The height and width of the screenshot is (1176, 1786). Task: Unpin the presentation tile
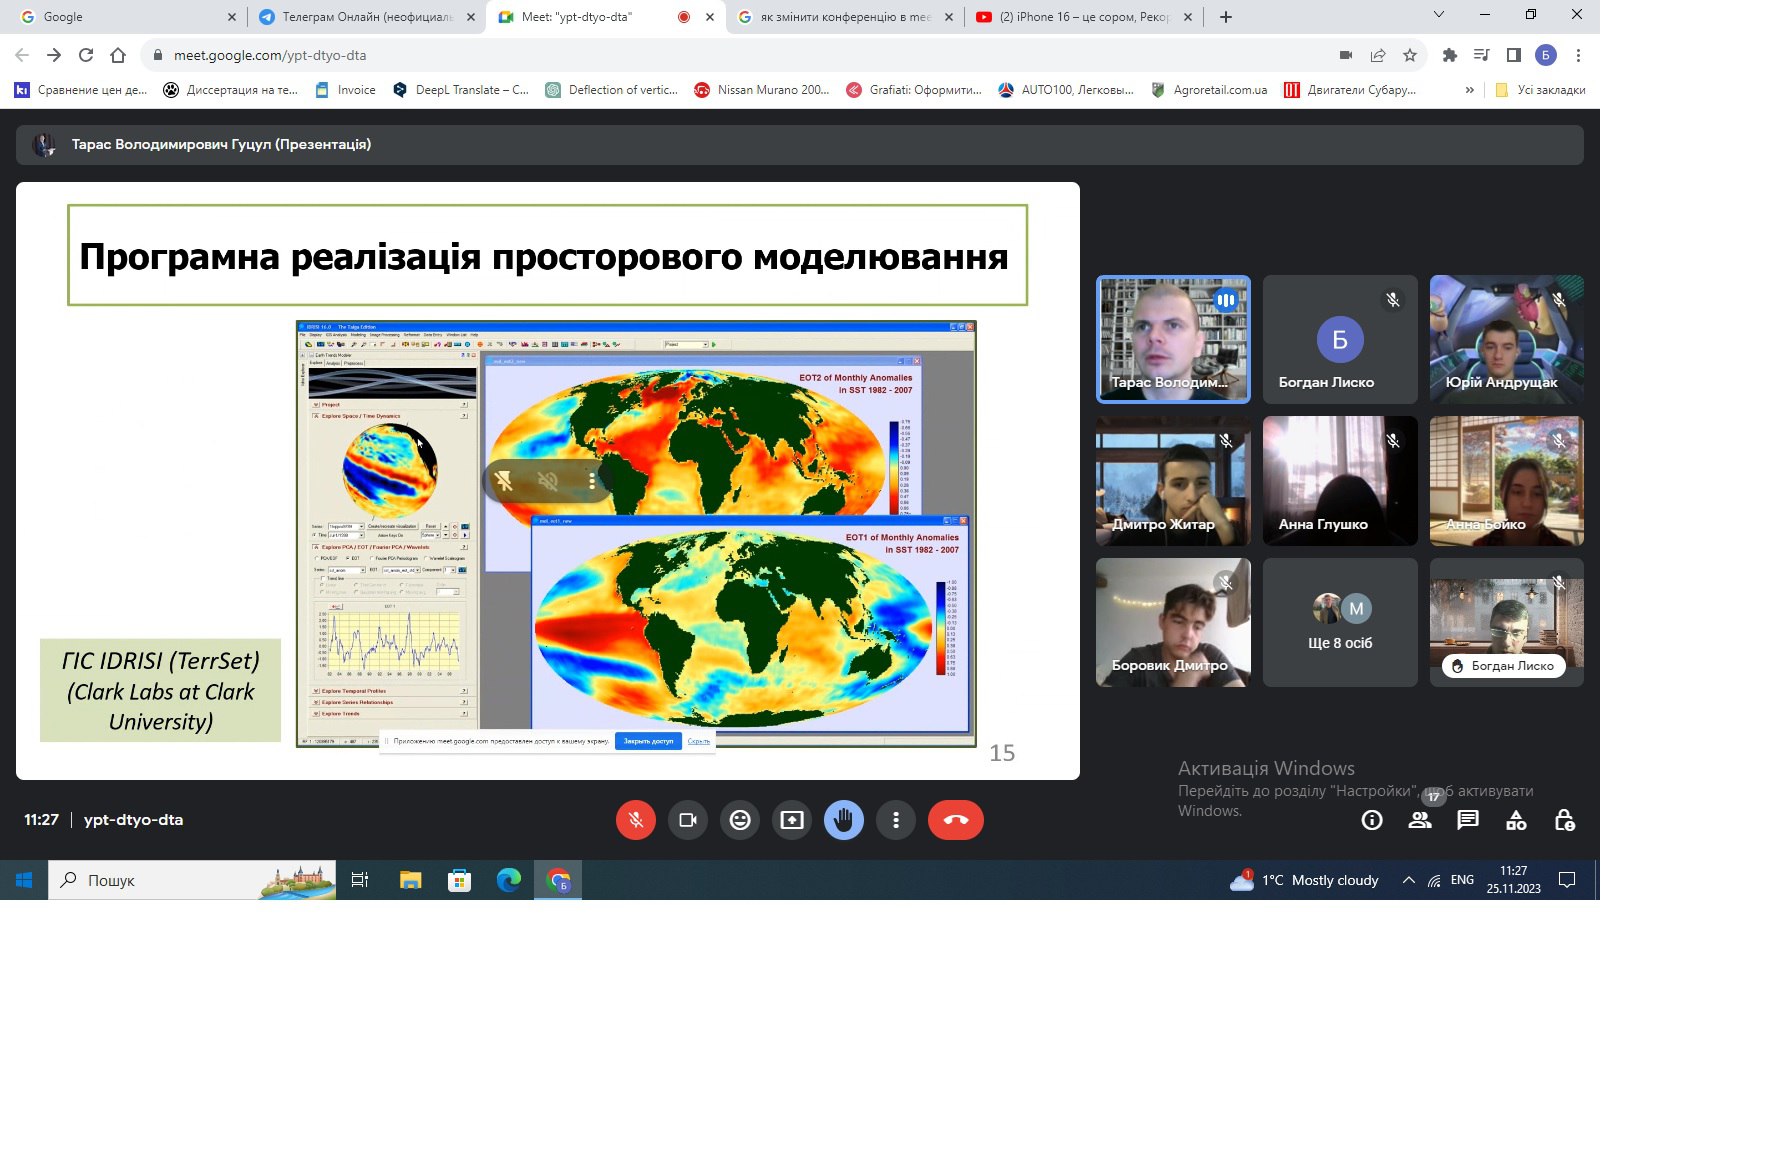[x=504, y=482]
